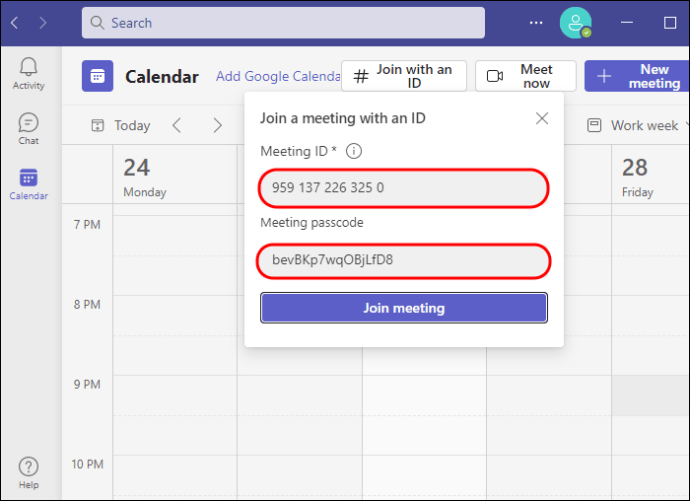
Task: Open Calendar in the sidebar
Action: [29, 184]
